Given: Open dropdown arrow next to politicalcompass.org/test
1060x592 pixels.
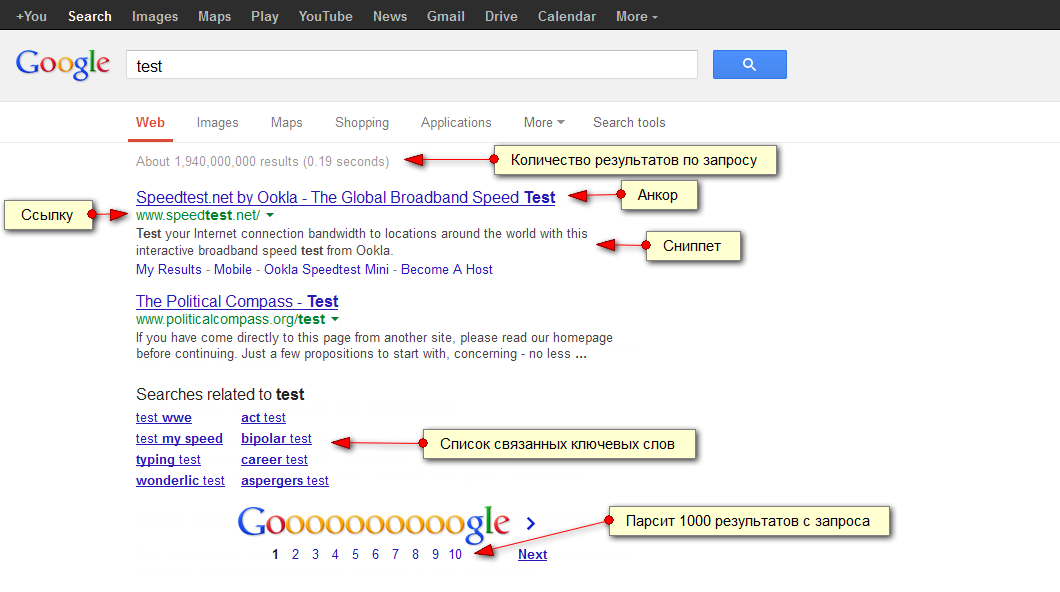Looking at the screenshot, I should 335,320.
